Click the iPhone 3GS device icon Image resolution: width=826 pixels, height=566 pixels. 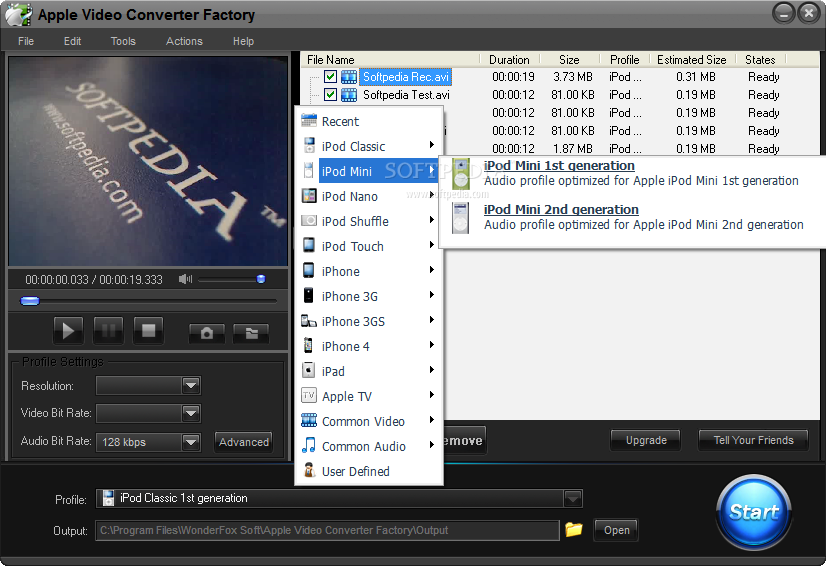pos(309,321)
